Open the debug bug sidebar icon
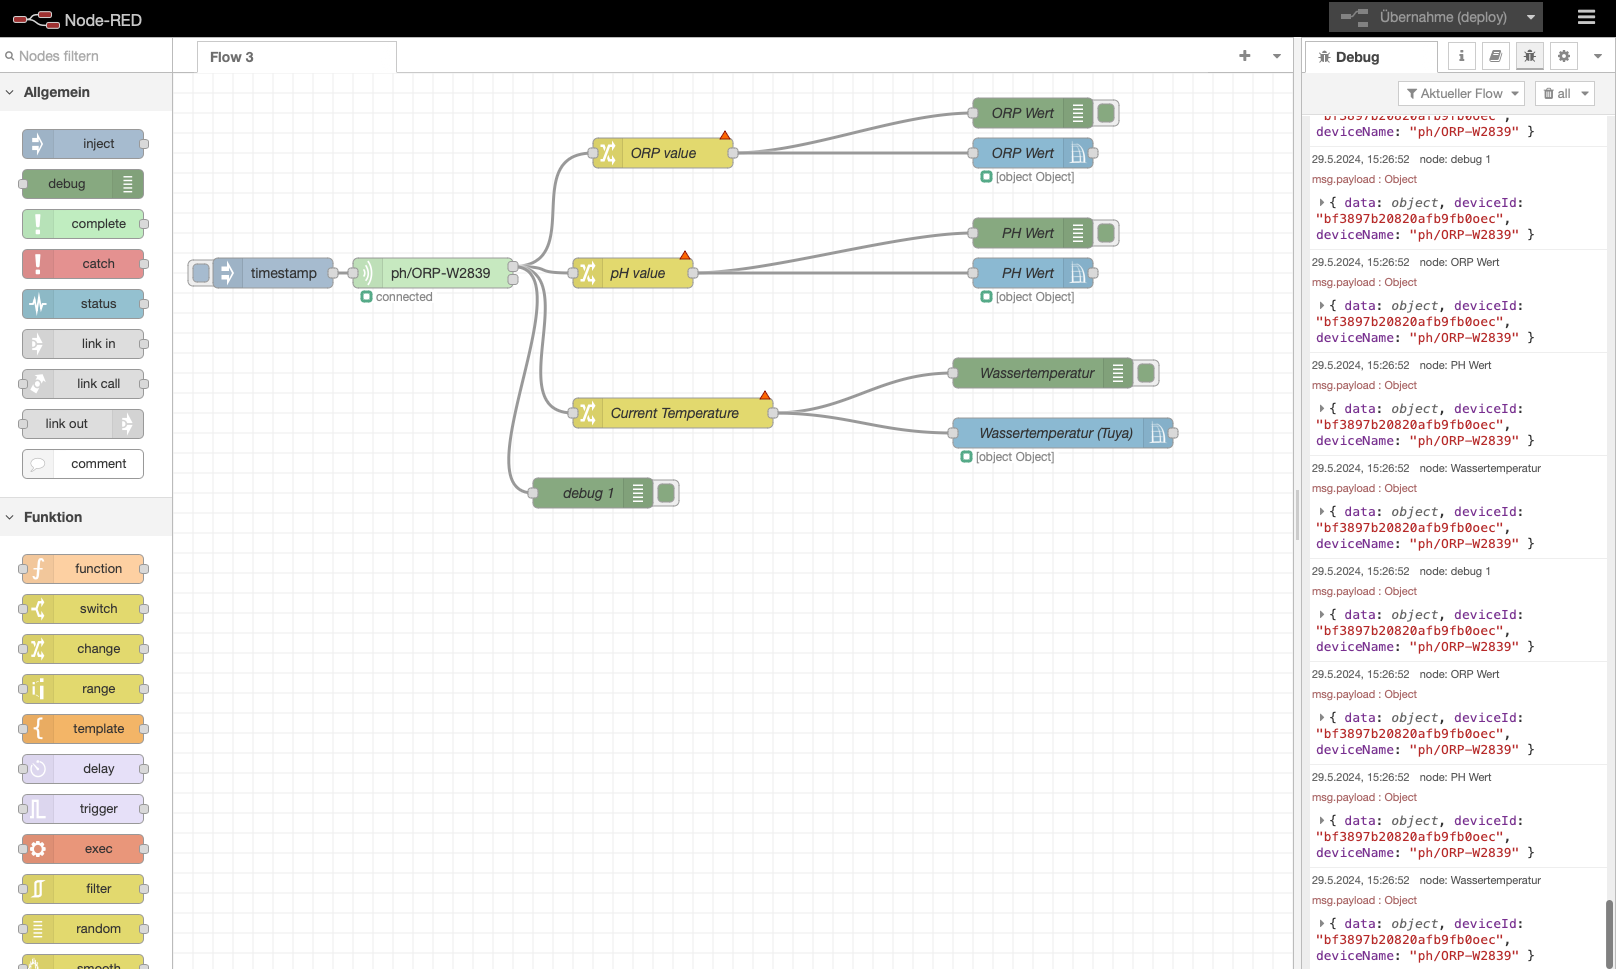Screen dimensions: 1616x969 tap(1529, 57)
